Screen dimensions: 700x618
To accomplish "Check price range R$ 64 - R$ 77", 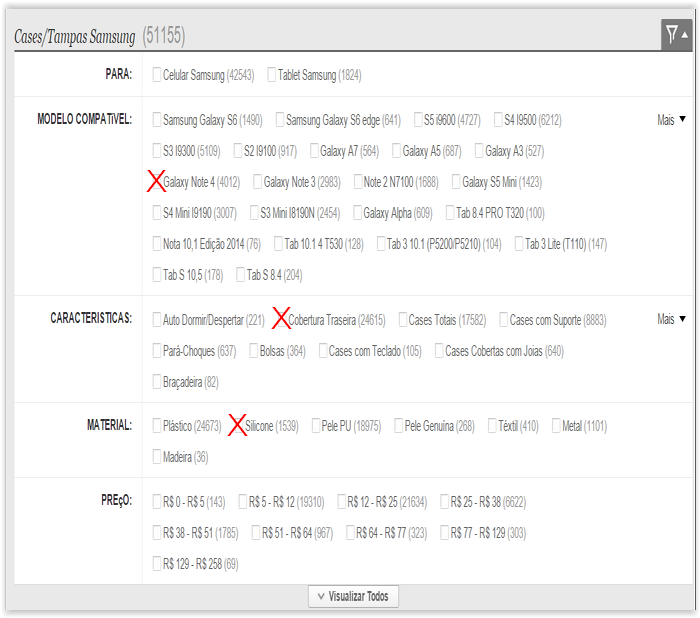I will [x=350, y=533].
